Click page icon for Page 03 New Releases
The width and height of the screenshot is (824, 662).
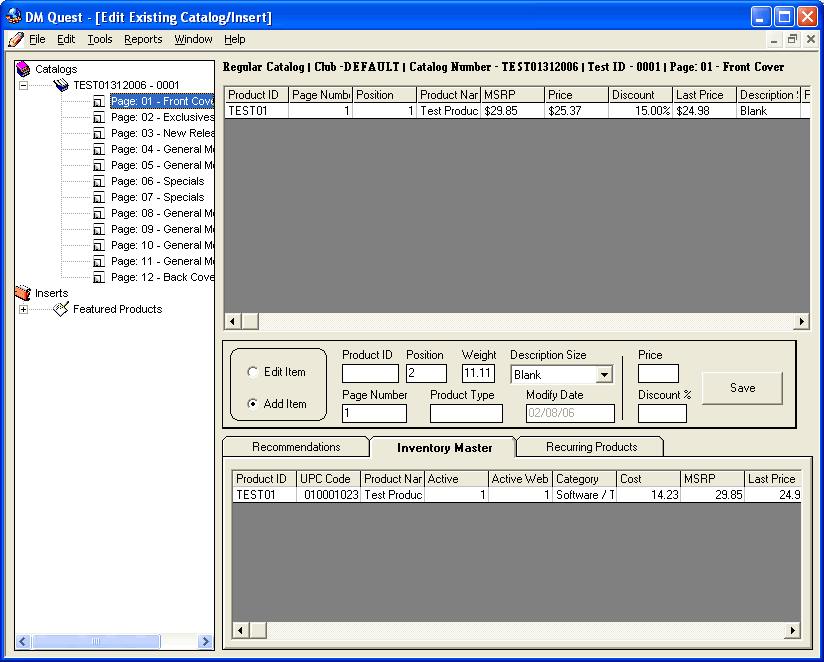click(x=99, y=133)
